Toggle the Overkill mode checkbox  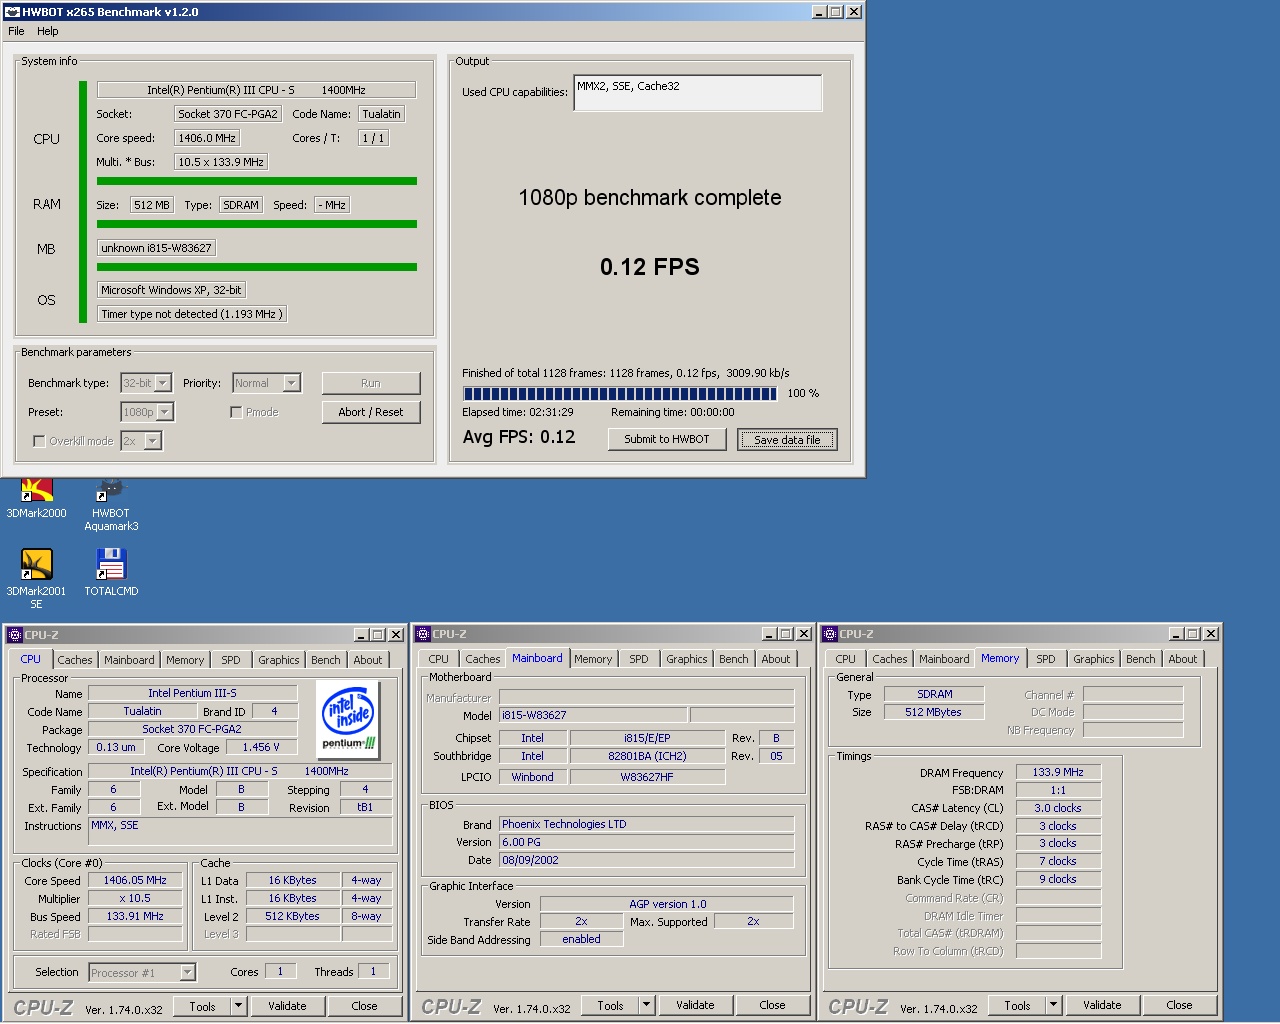pos(39,441)
